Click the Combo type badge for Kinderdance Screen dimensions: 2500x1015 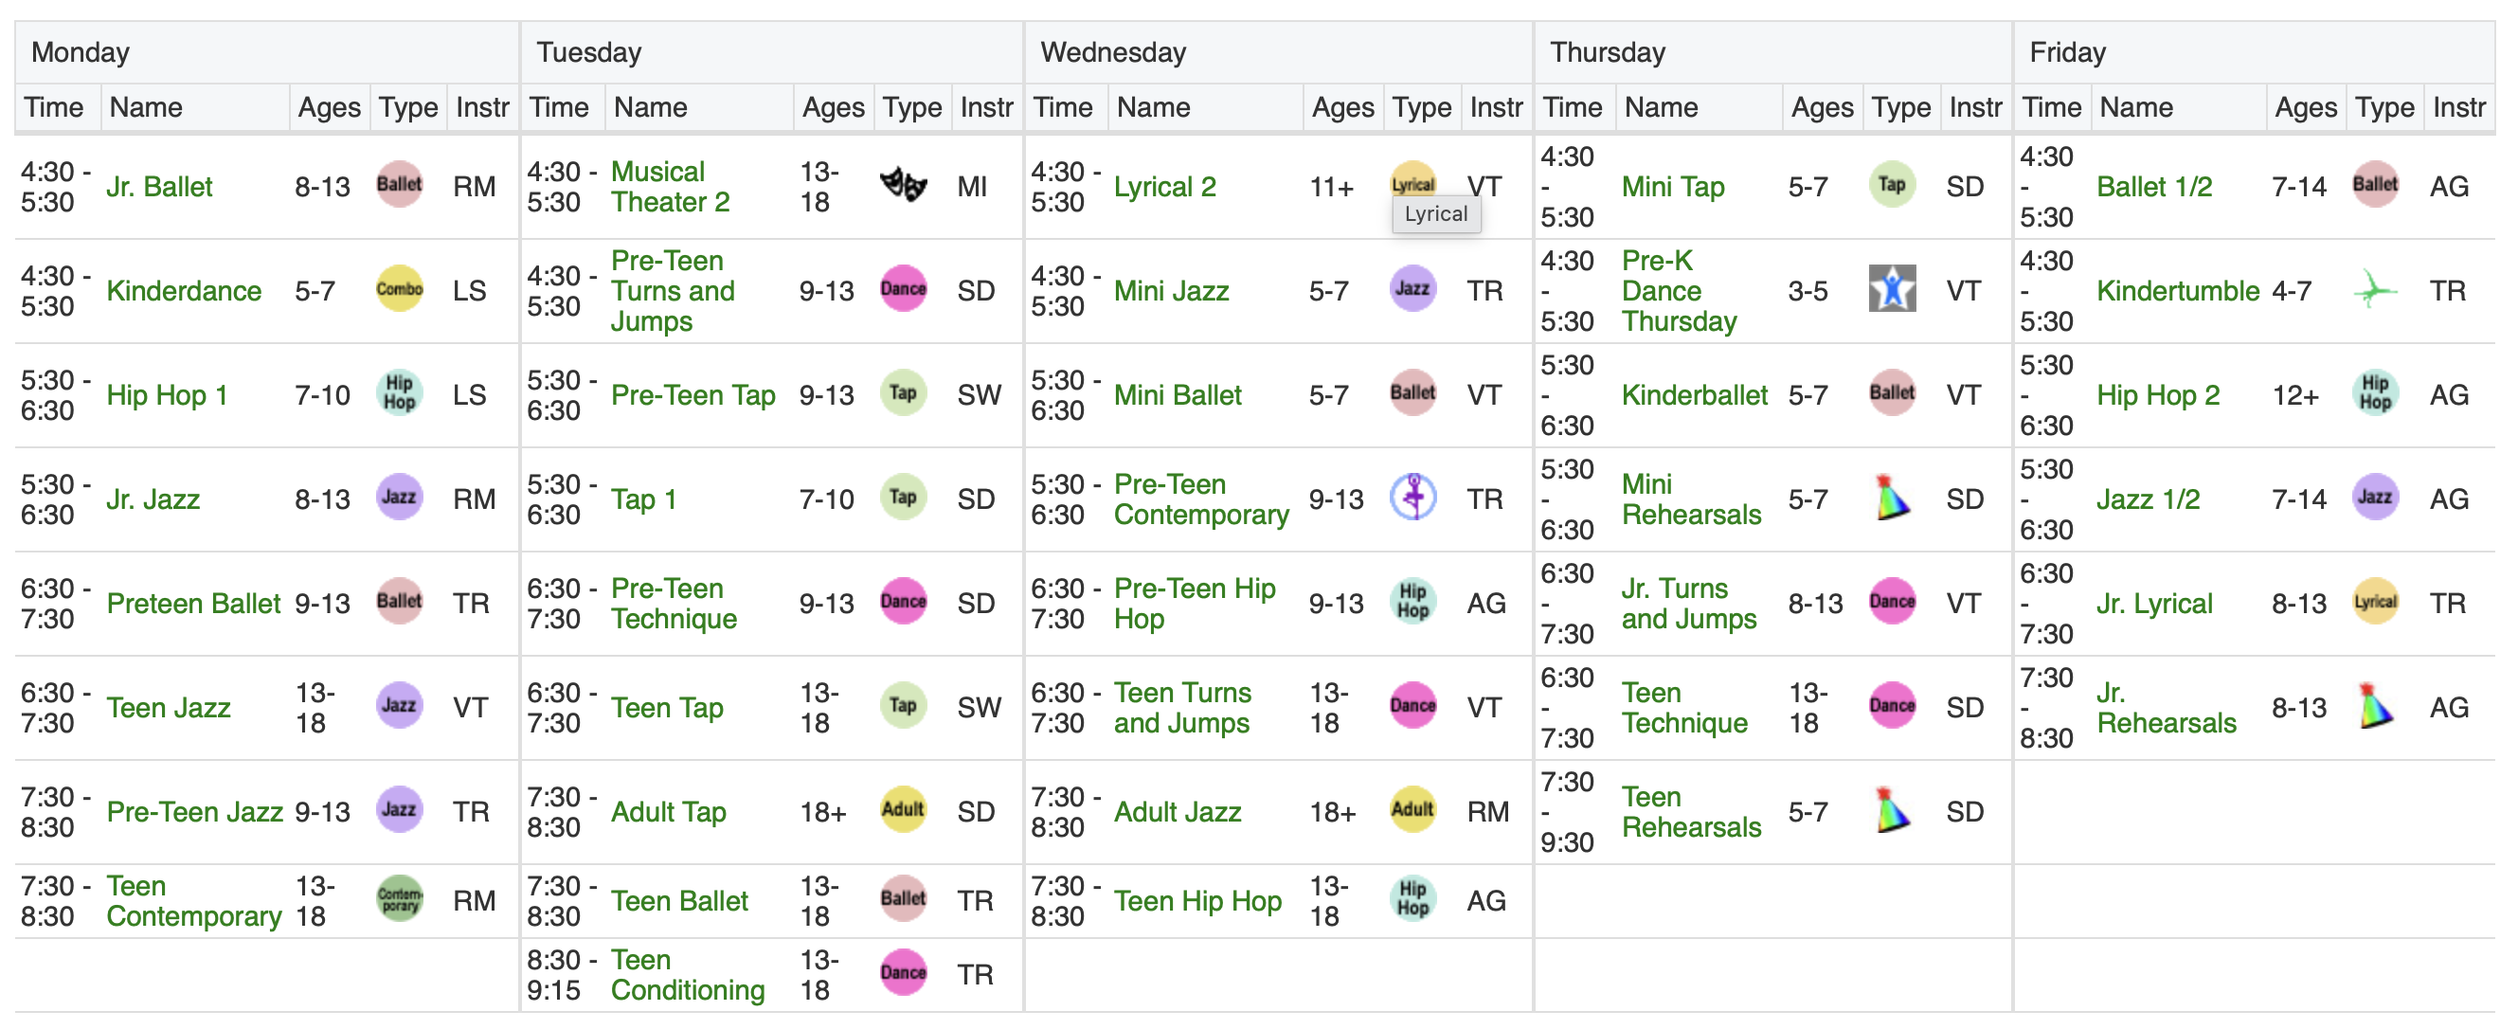click(x=399, y=289)
